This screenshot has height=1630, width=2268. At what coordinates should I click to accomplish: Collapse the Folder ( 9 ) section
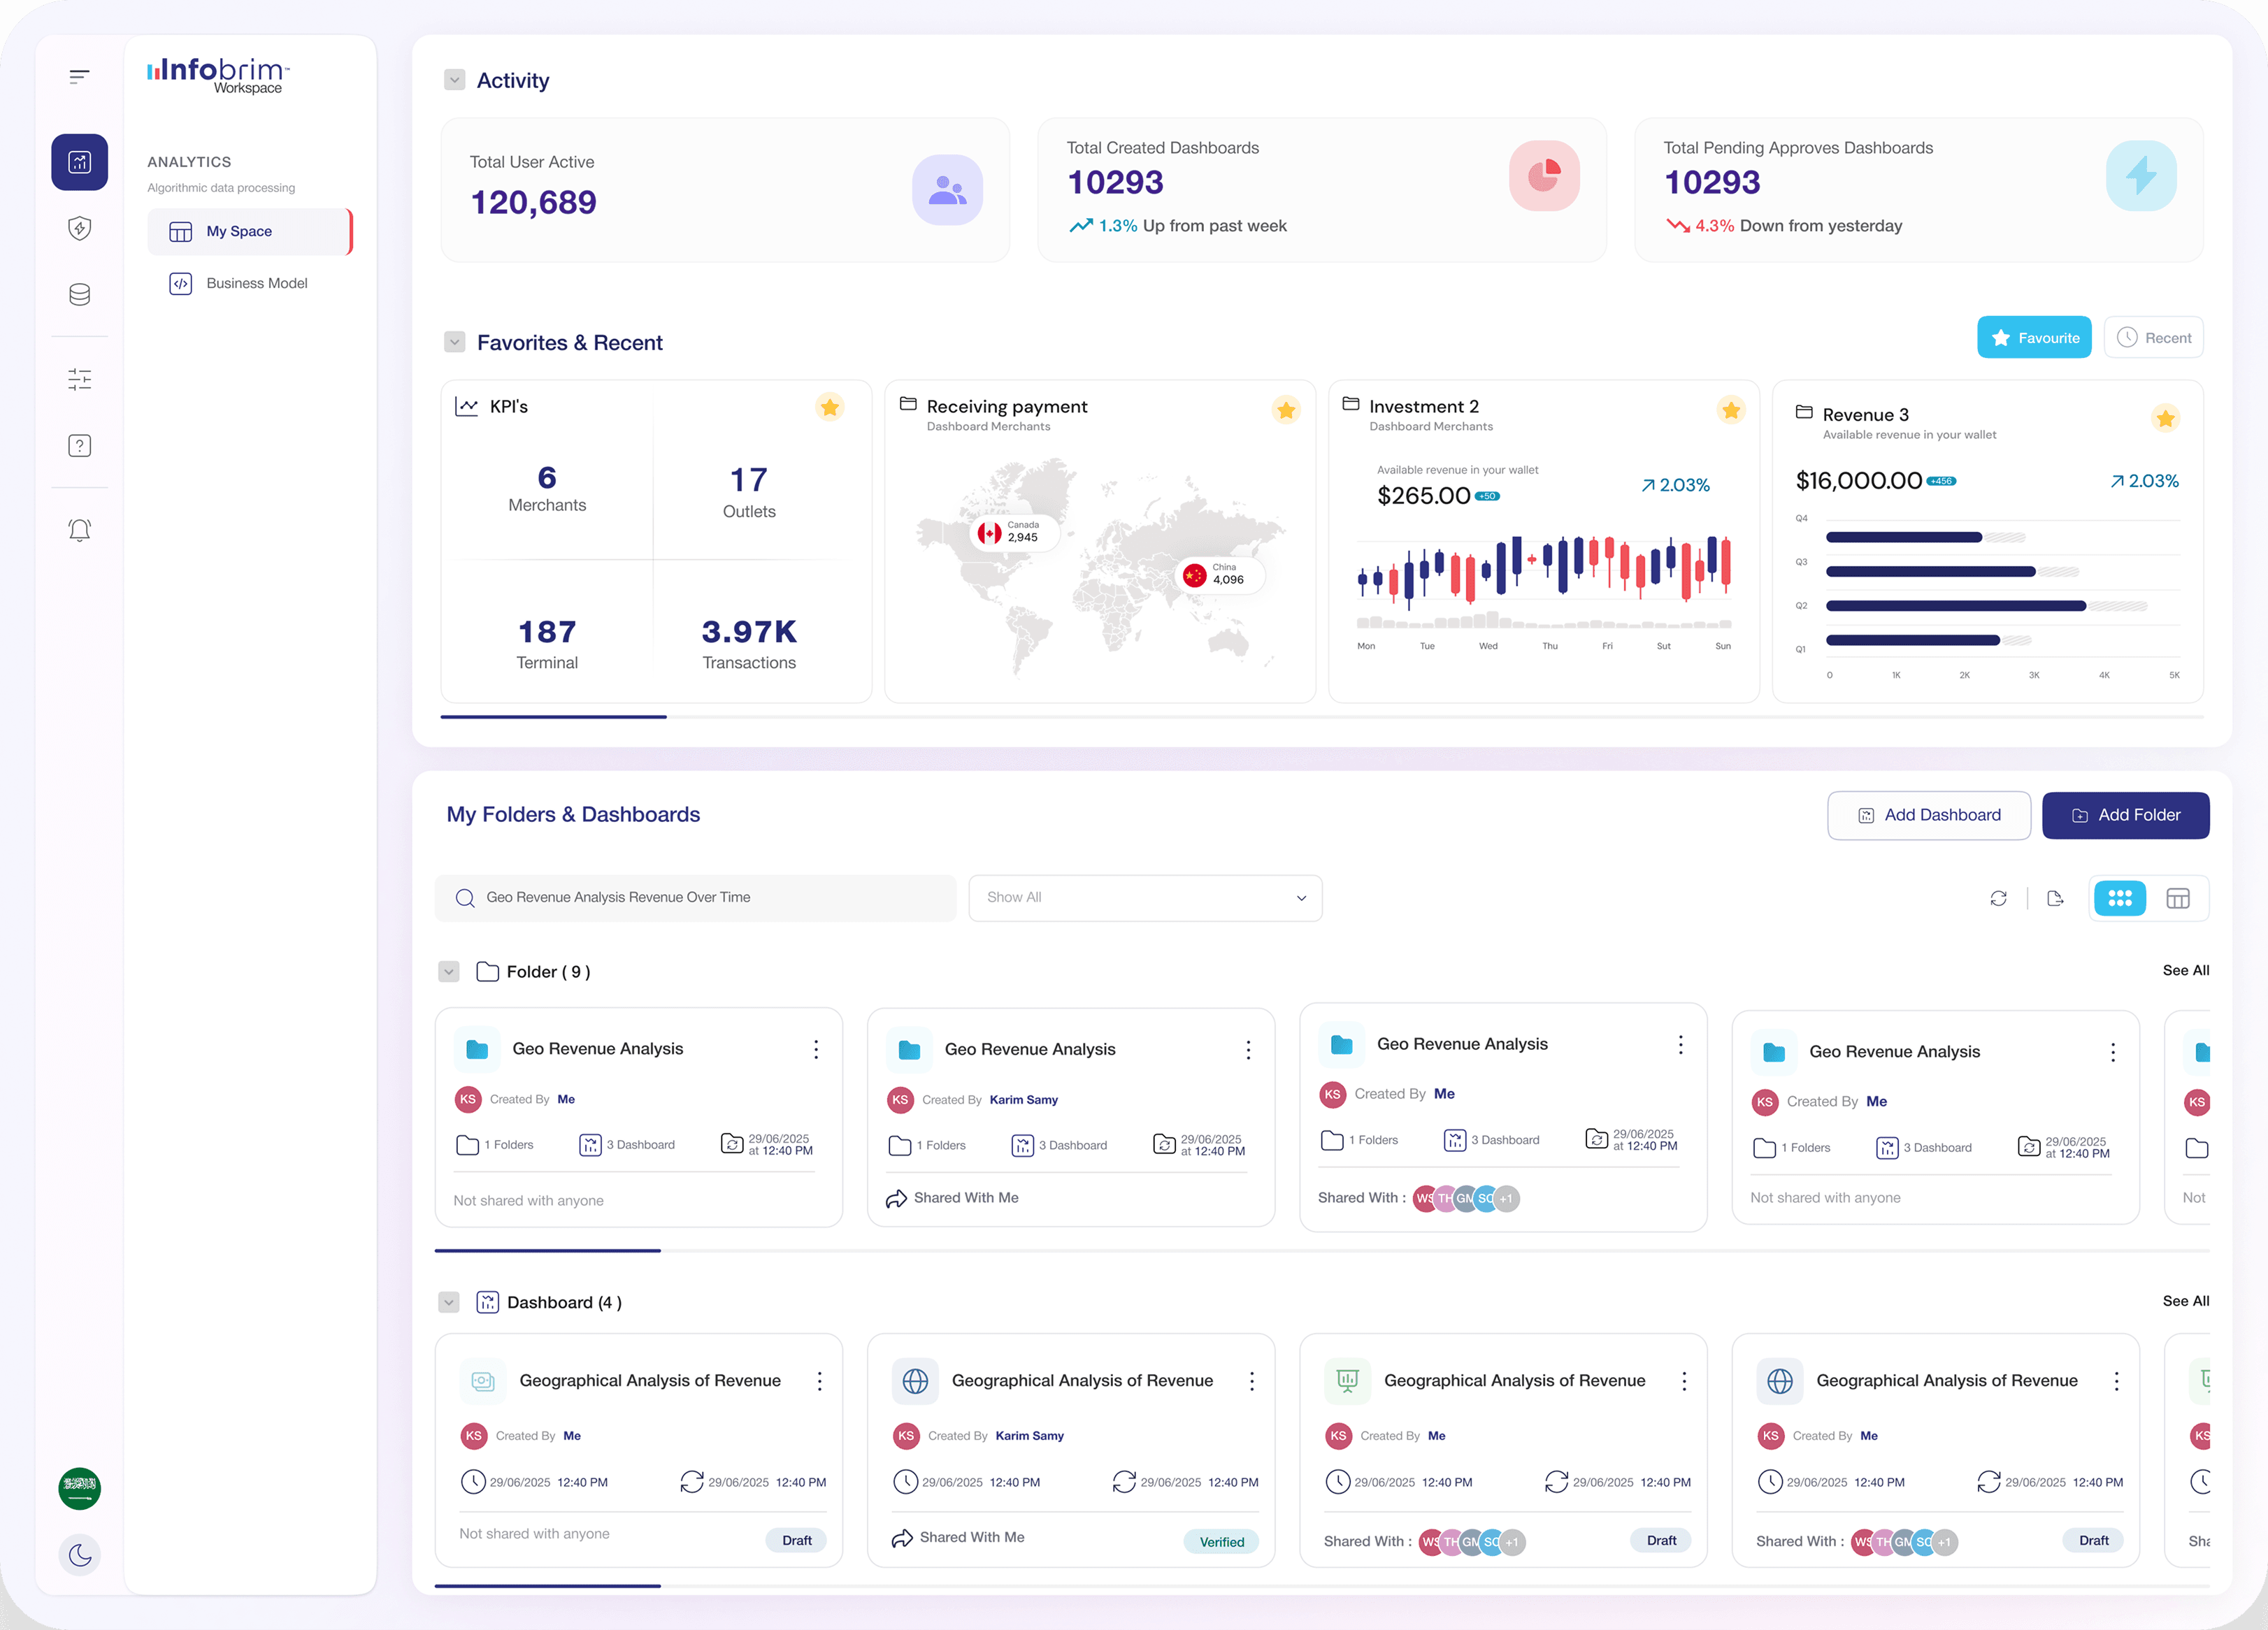(449, 972)
